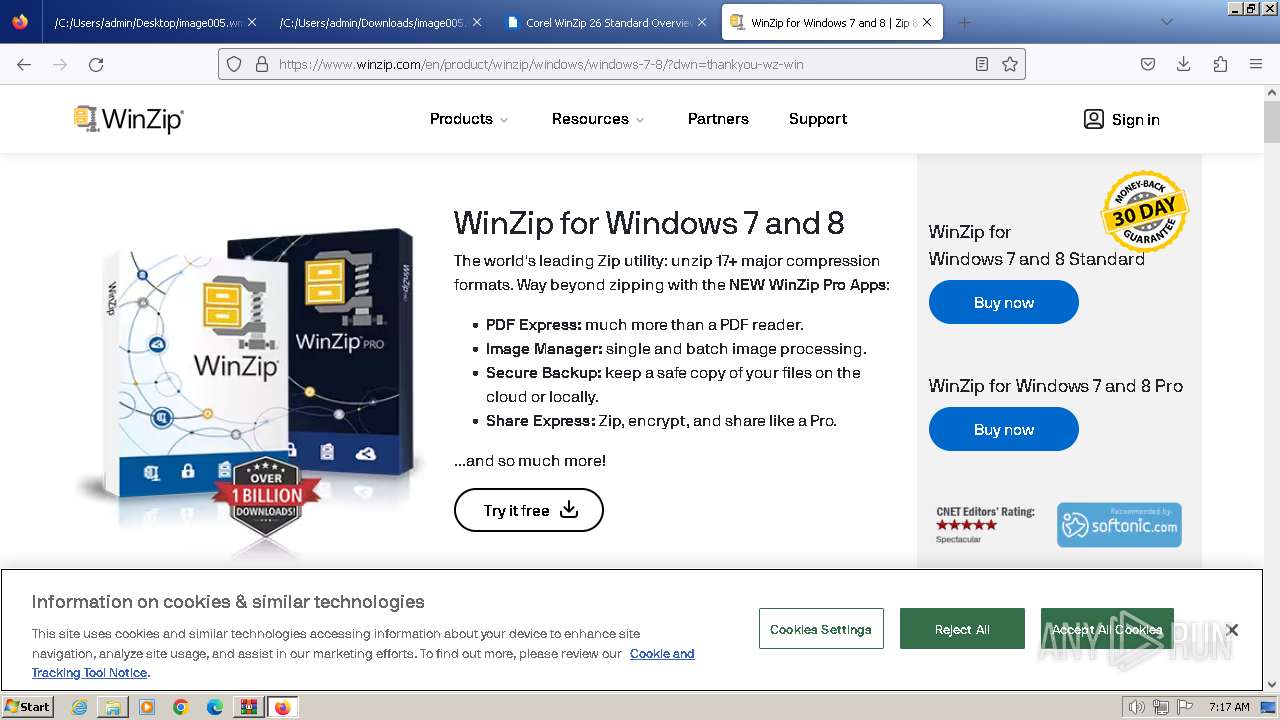Click the volume tray icon
The height and width of the screenshot is (720, 1280).
click(x=1137, y=707)
